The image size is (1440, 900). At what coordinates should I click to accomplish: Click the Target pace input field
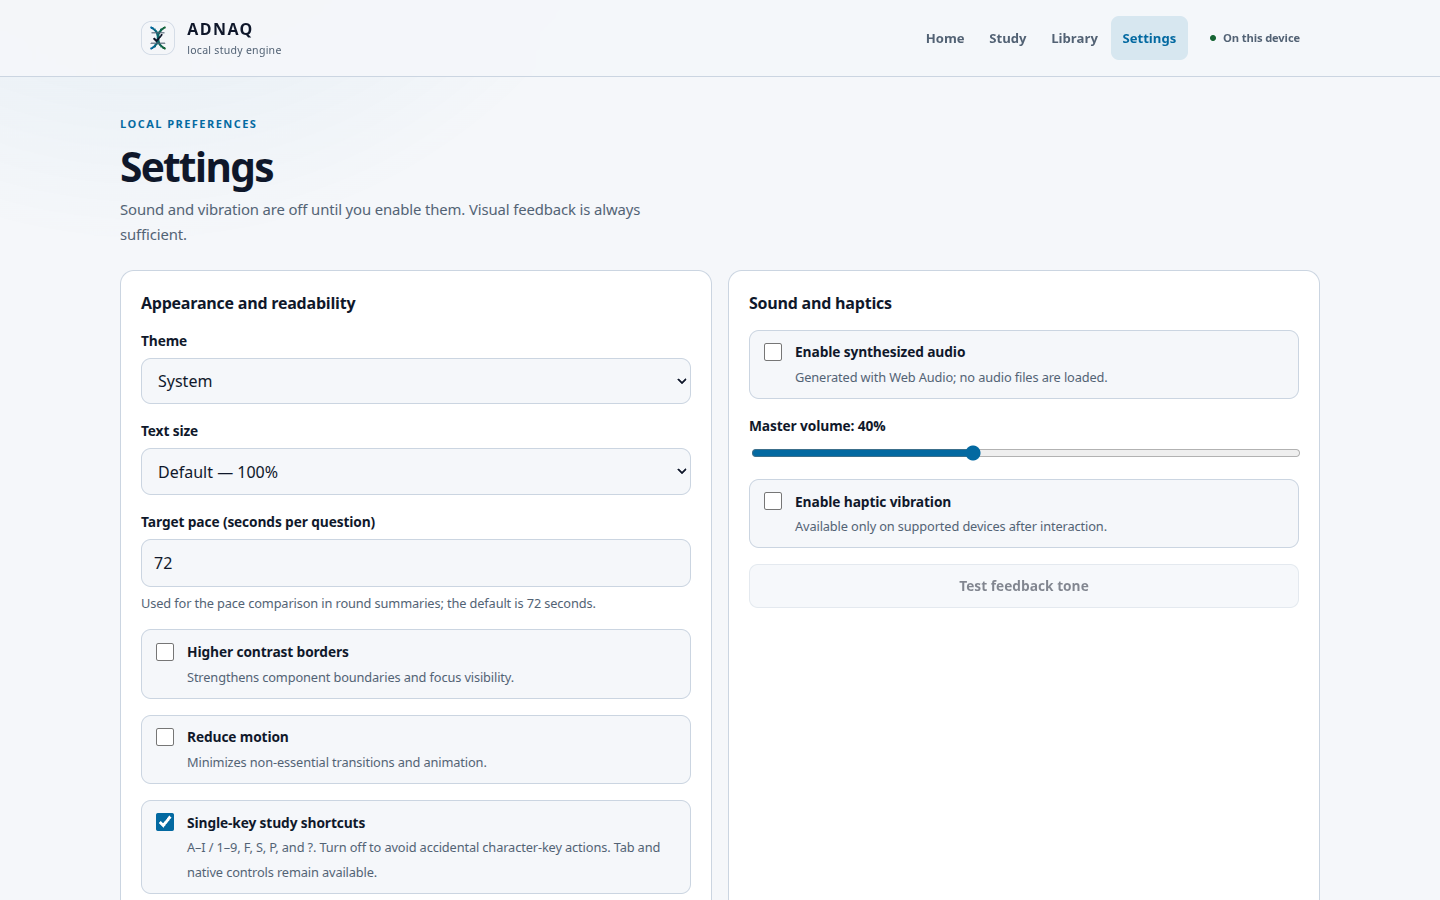coord(416,563)
